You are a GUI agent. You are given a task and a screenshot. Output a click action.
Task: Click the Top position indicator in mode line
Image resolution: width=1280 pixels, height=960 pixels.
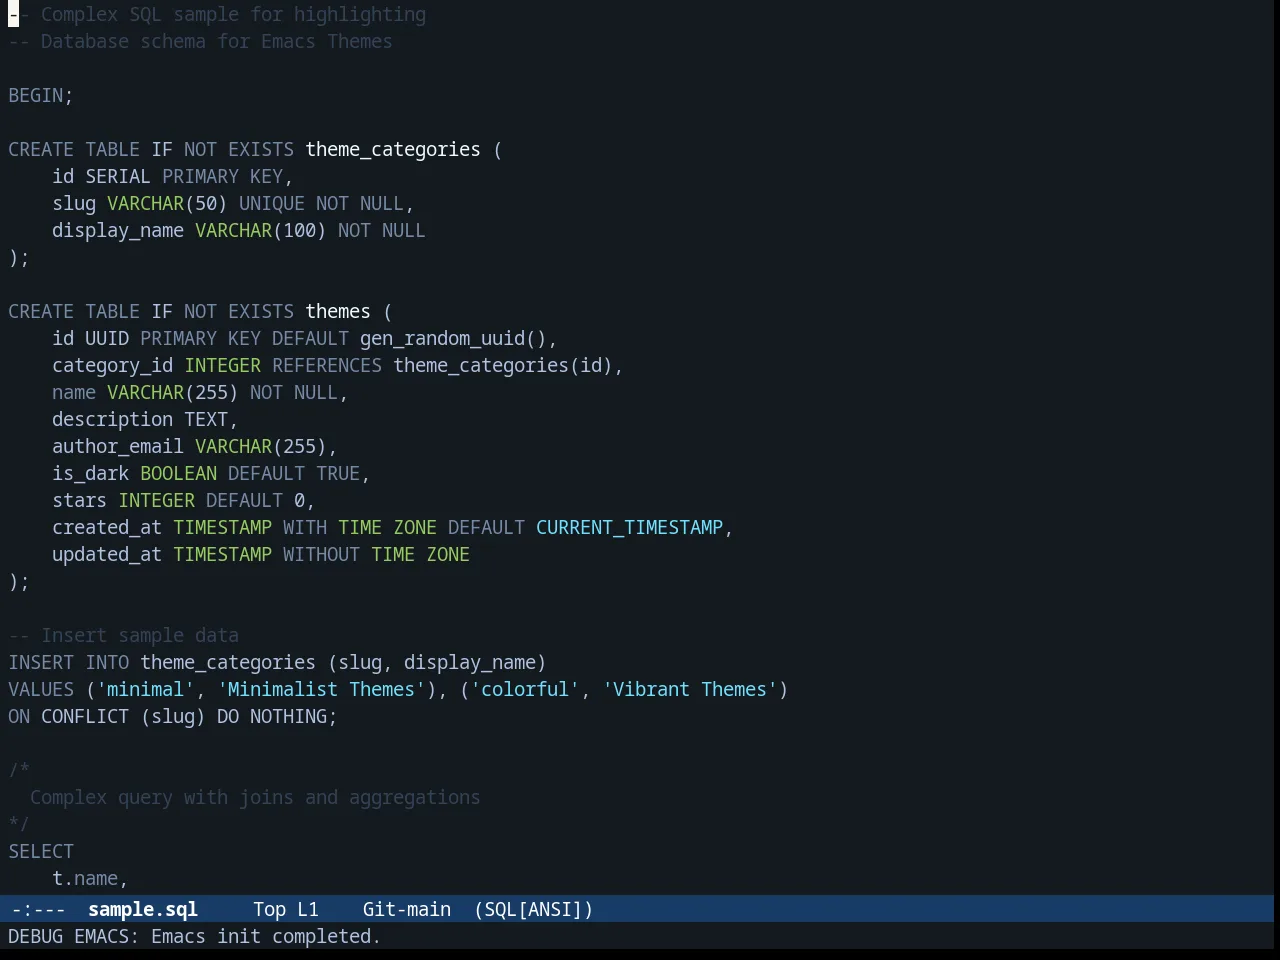coord(269,909)
